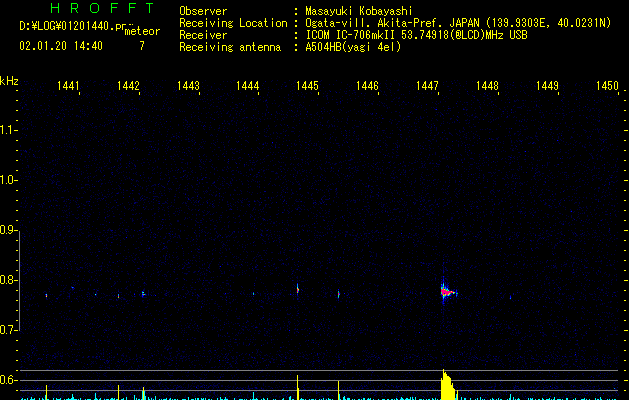Click time axis marker 1441
Viewport: 629px width, 400px height.
pos(68,86)
